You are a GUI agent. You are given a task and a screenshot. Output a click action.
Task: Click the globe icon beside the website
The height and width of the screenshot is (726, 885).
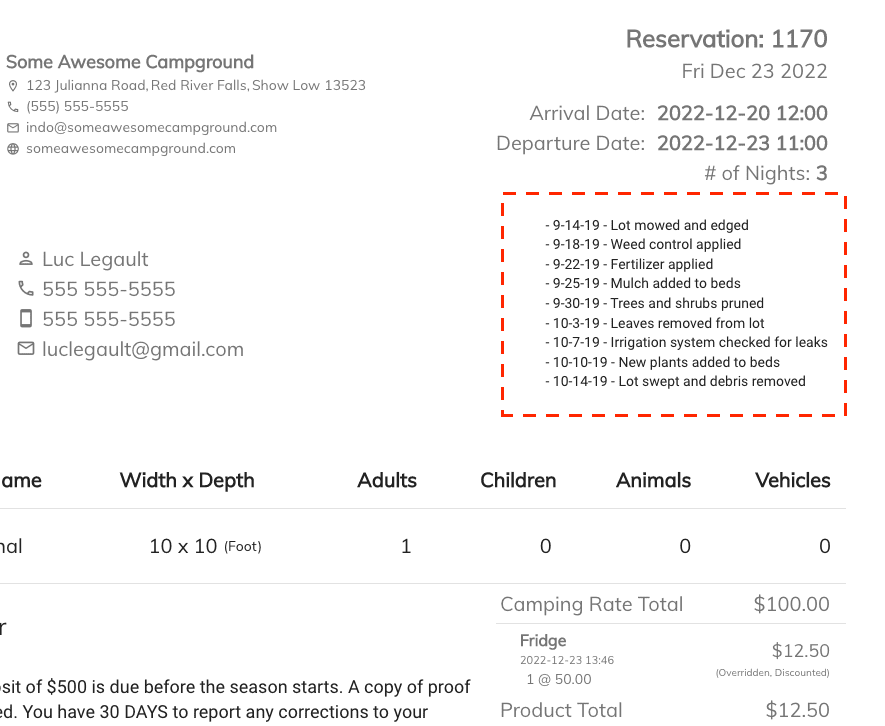pyautogui.click(x=13, y=149)
